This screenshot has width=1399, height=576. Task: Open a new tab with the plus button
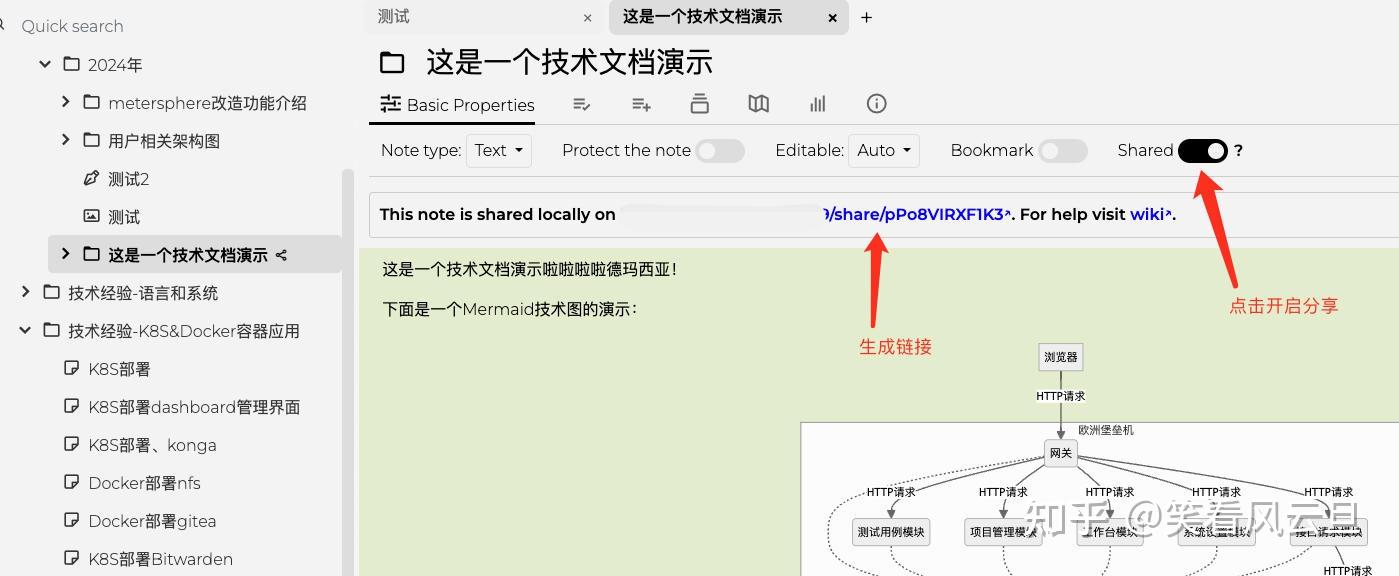[x=866, y=17]
